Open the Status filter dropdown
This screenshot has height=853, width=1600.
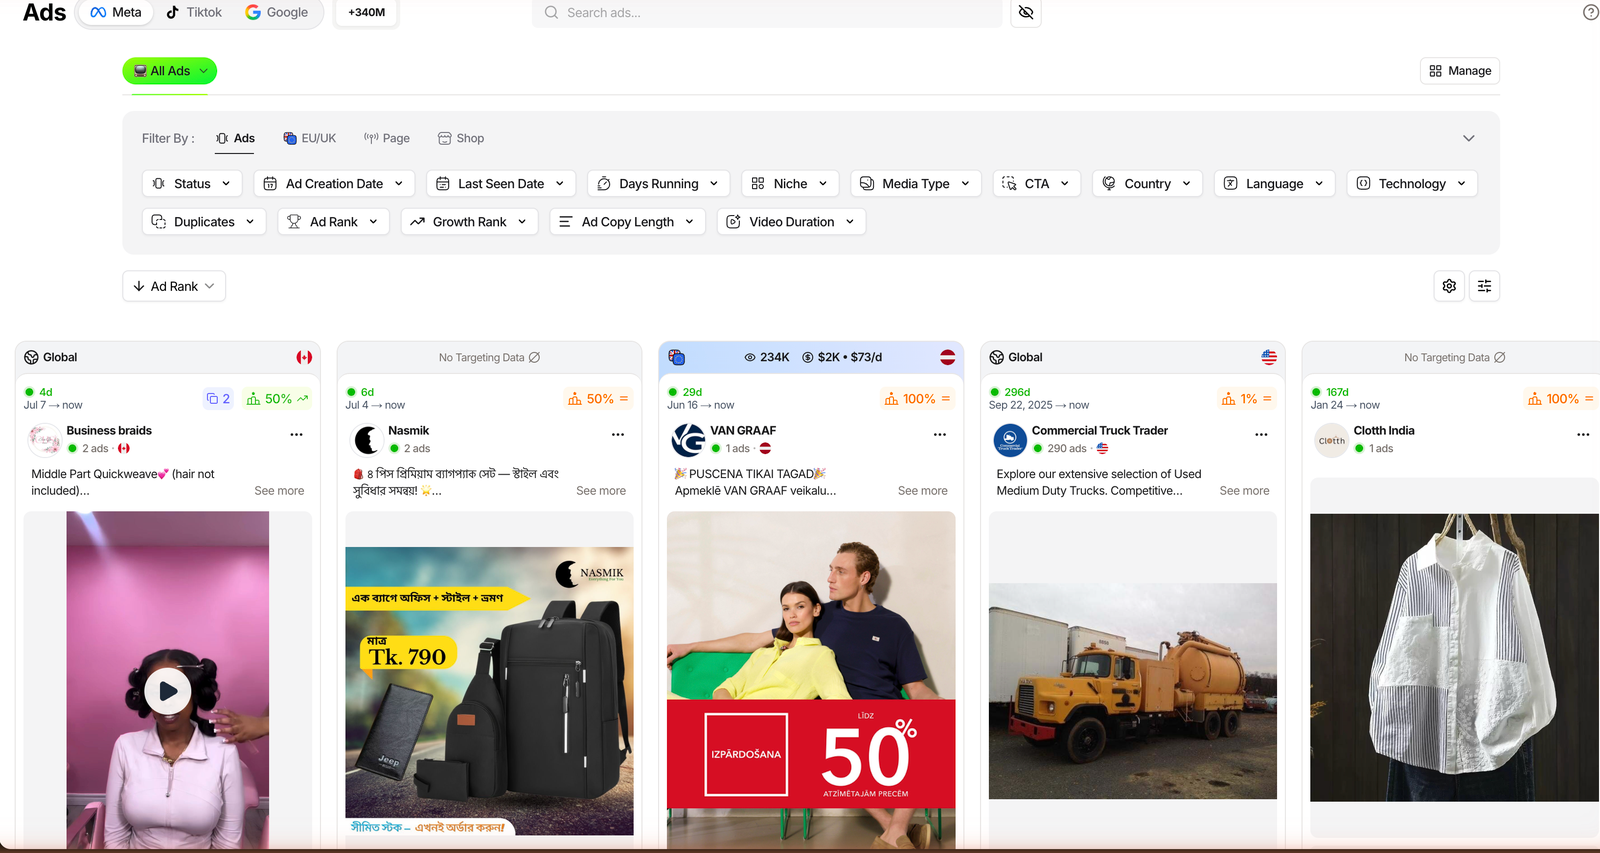point(192,184)
